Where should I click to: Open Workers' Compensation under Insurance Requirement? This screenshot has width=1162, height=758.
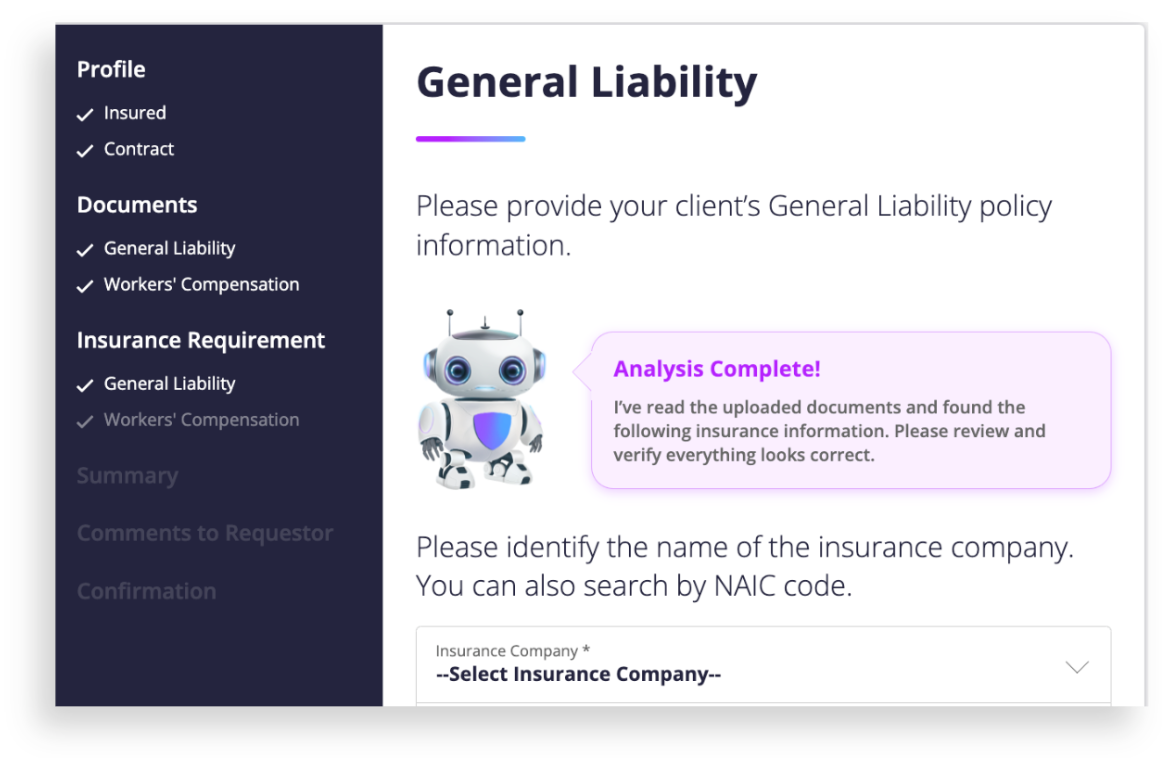pyautogui.click(x=201, y=420)
